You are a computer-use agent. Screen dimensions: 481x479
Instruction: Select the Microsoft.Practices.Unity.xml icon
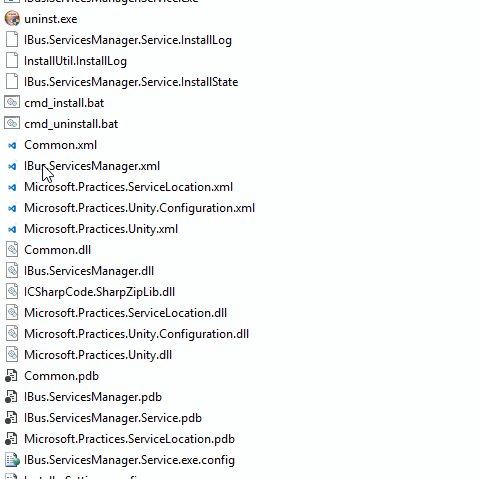pyautogui.click(x=12, y=229)
